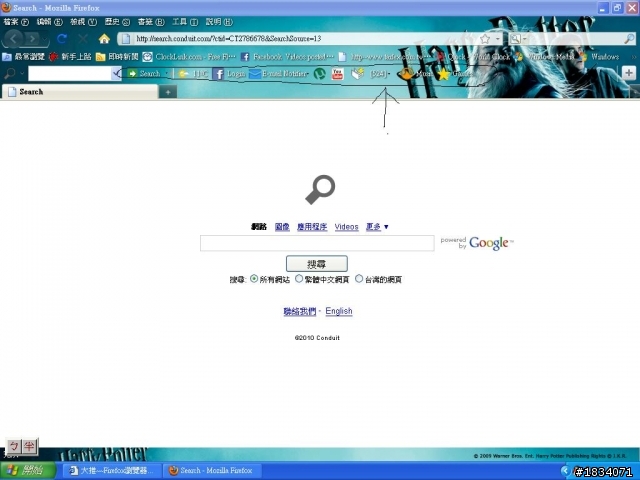Screen dimensions: 640x480
Task: Open the Games star toolbar item
Action: click(x=454, y=74)
